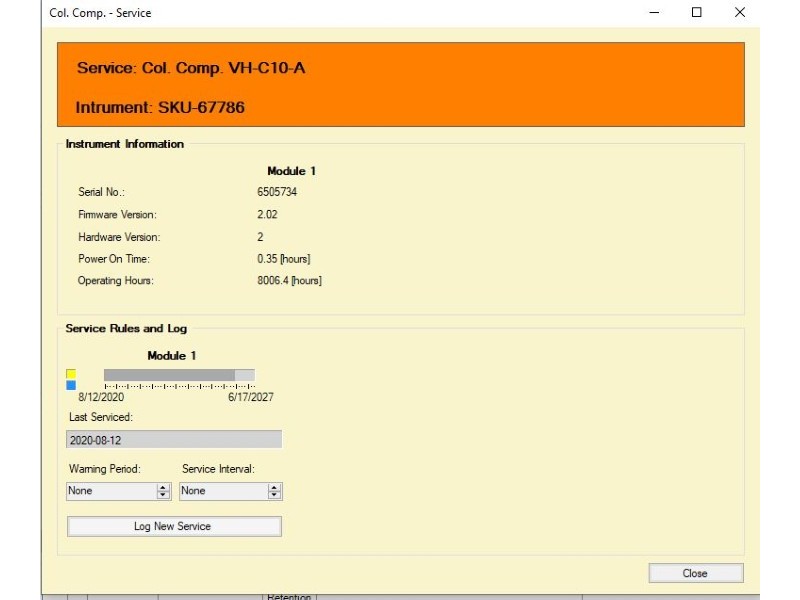This screenshot has width=800, height=600.
Task: Click operating hours value 8006.4 [hours]
Action: pos(289,281)
